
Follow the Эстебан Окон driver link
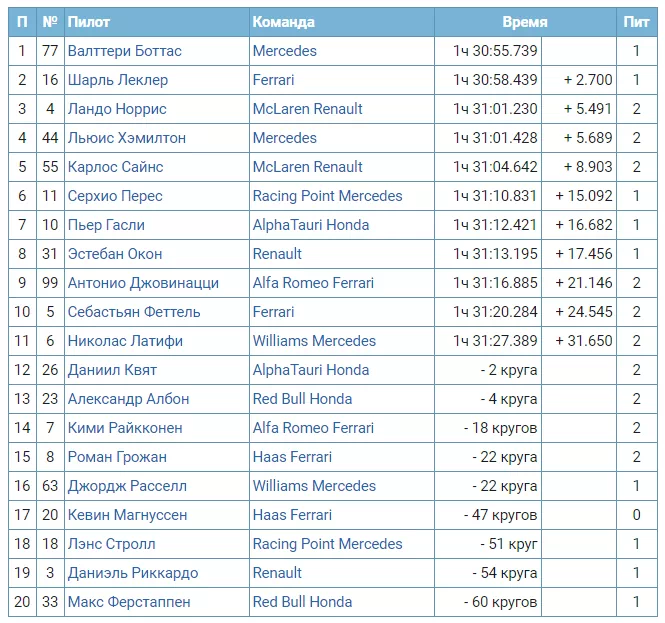coord(115,254)
